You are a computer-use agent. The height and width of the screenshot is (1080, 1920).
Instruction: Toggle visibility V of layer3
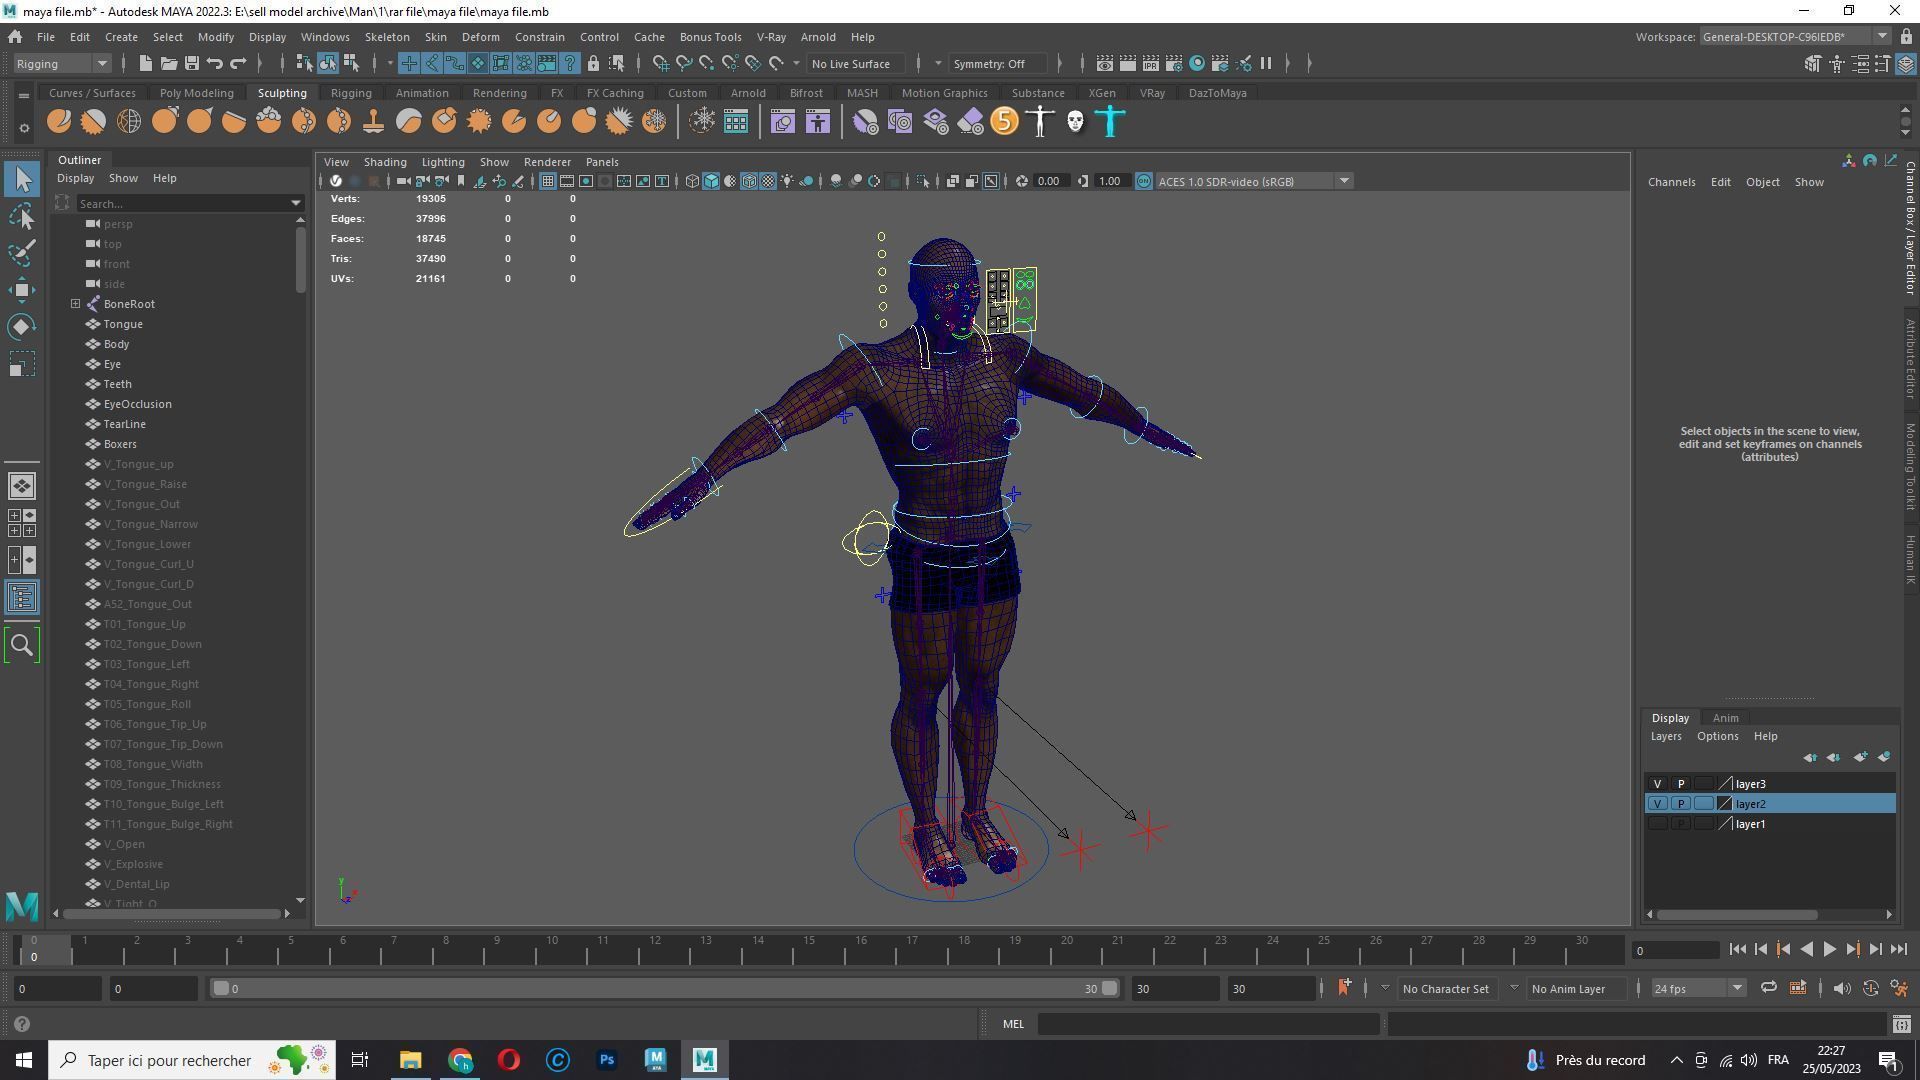pos(1657,784)
